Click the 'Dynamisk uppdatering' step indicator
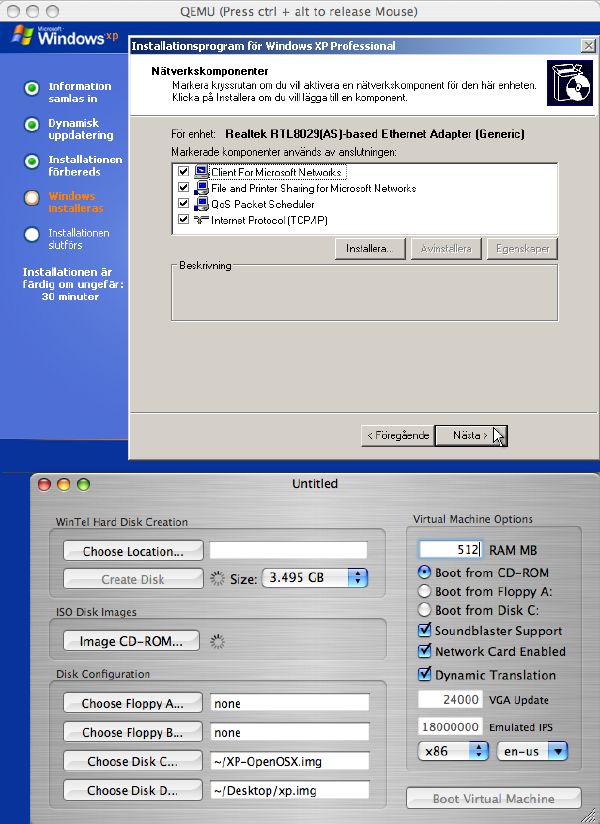This screenshot has height=824, width=600. 32,125
